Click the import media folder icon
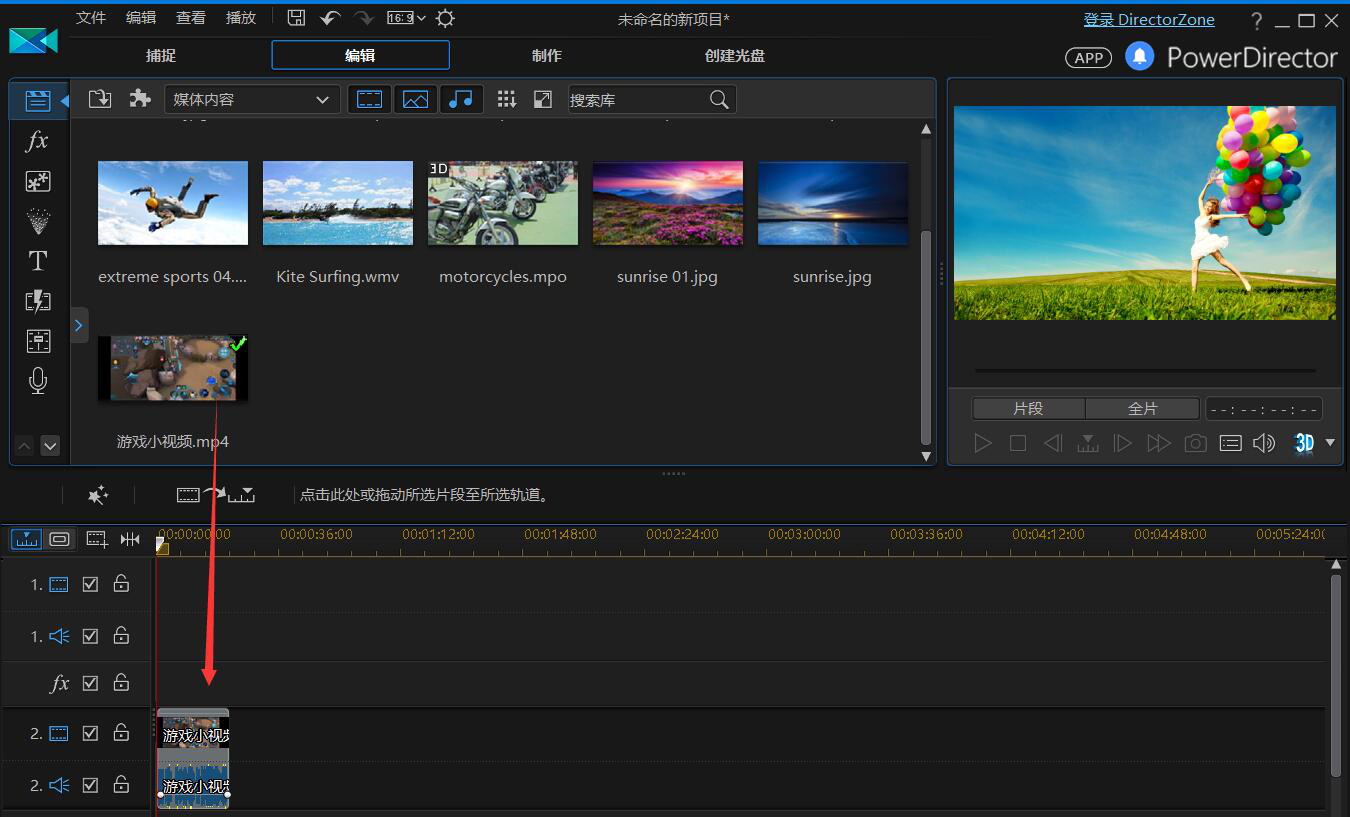The width and height of the screenshot is (1350, 817). (100, 99)
